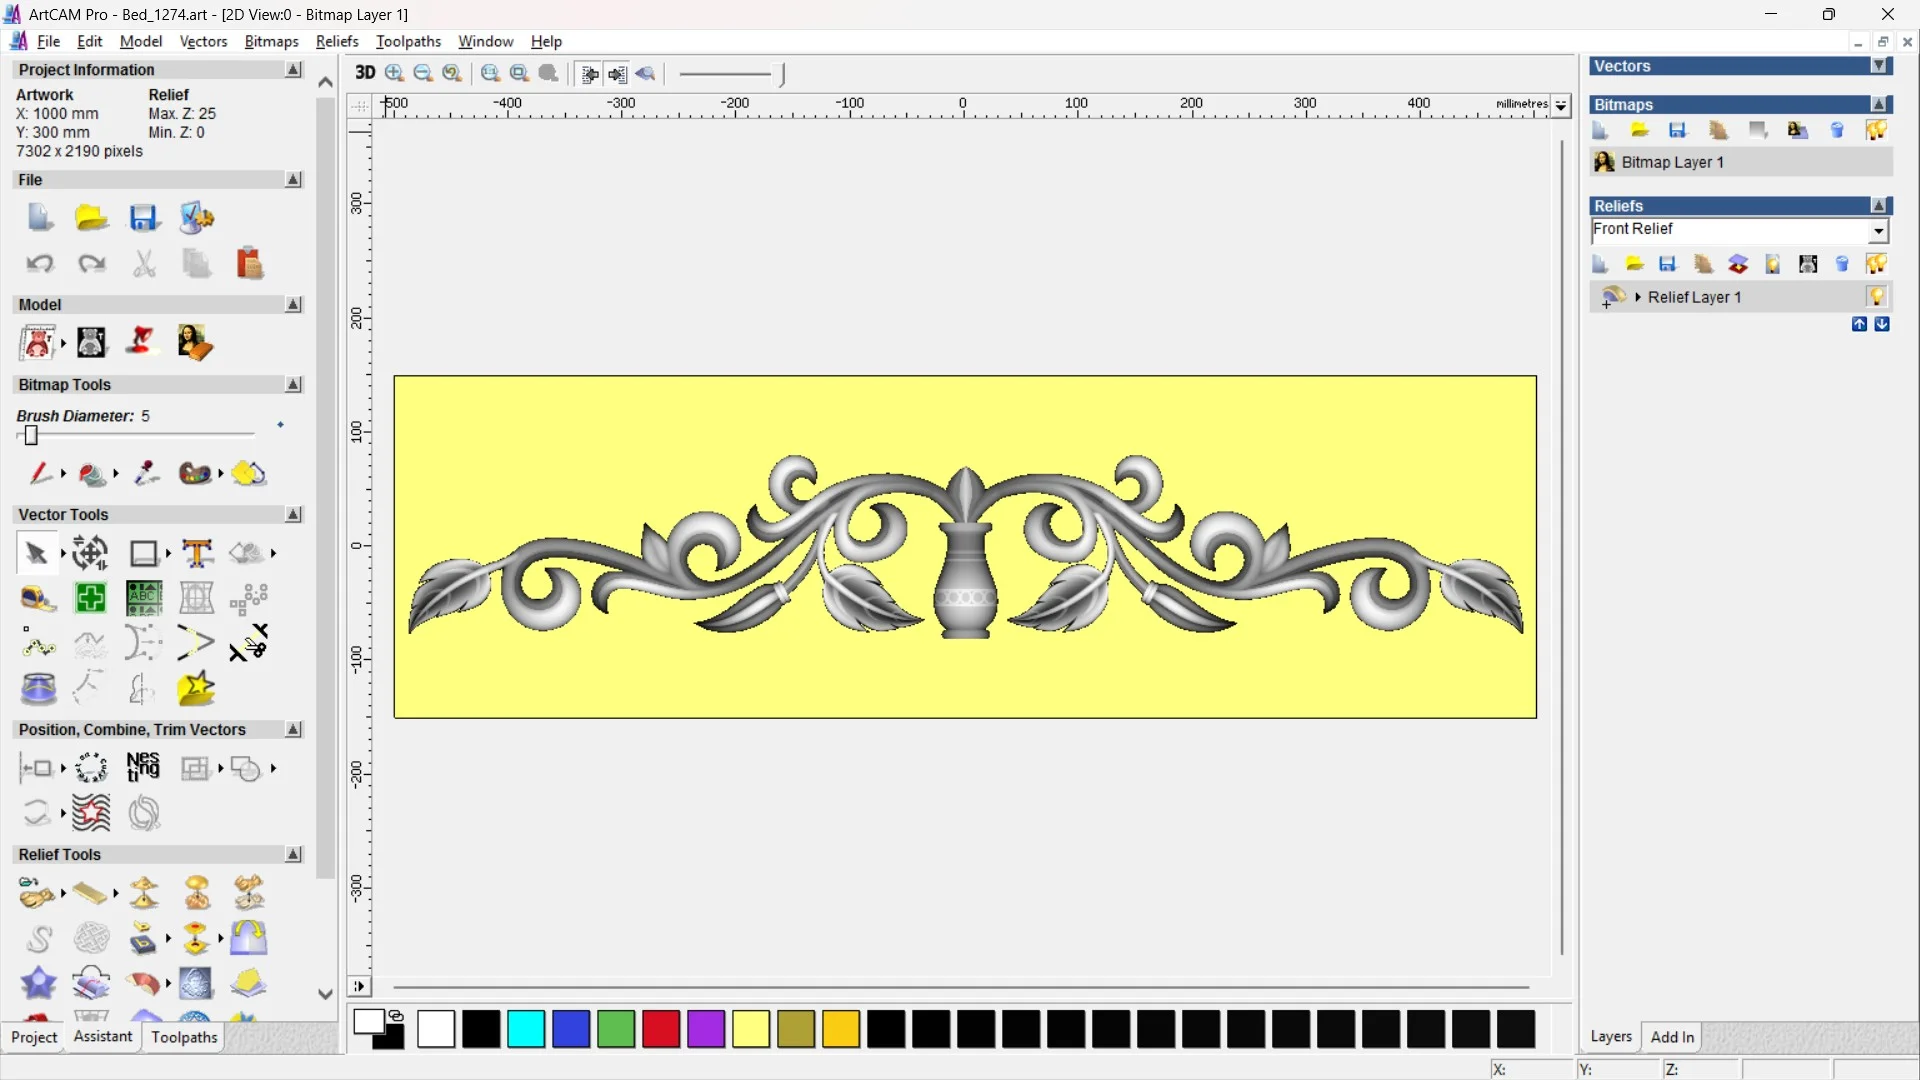Click the Undo arrow icon
1920x1080 pixels.
tap(40, 264)
